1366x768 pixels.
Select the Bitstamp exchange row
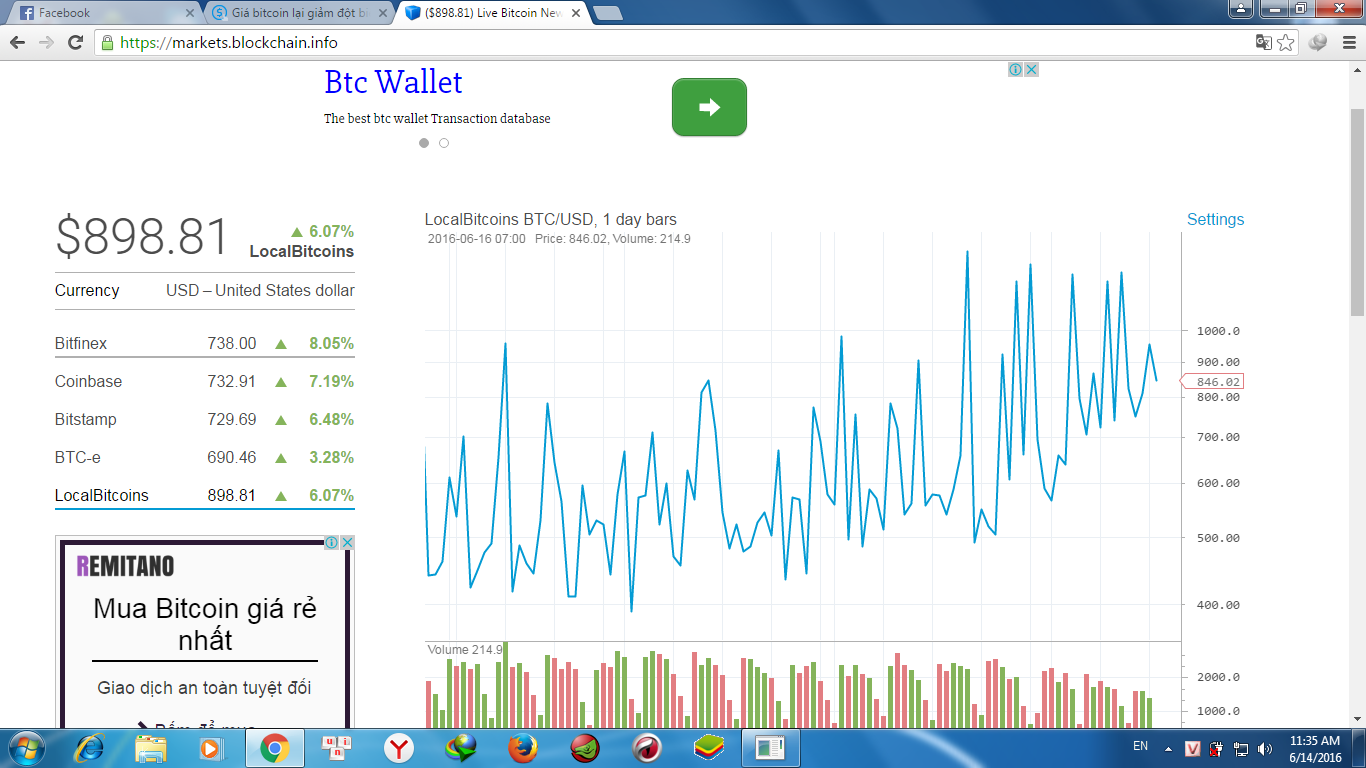(x=205, y=420)
